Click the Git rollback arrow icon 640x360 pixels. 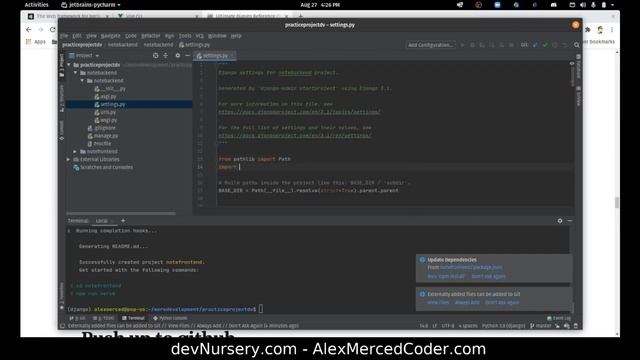[x=564, y=45]
